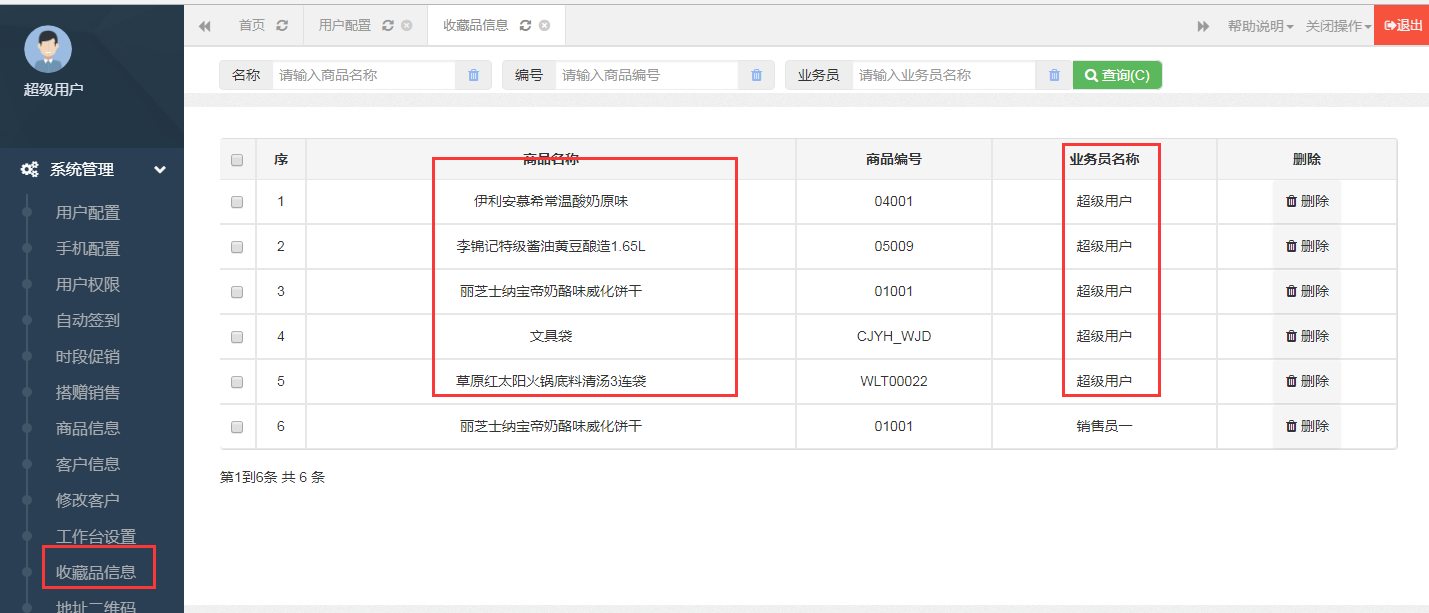The image size is (1429, 613).
Task: Click the back double-arrow tab scroll icon
Action: tap(205, 26)
